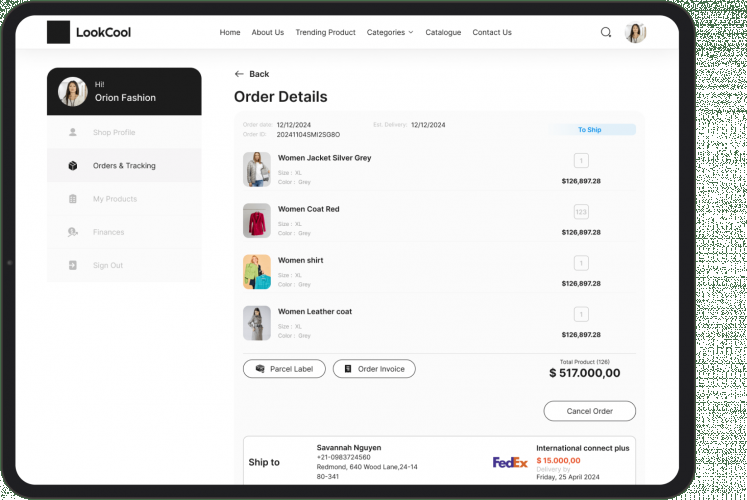Click the Women Leather coat title
The width and height of the screenshot is (747, 500).
point(315,311)
